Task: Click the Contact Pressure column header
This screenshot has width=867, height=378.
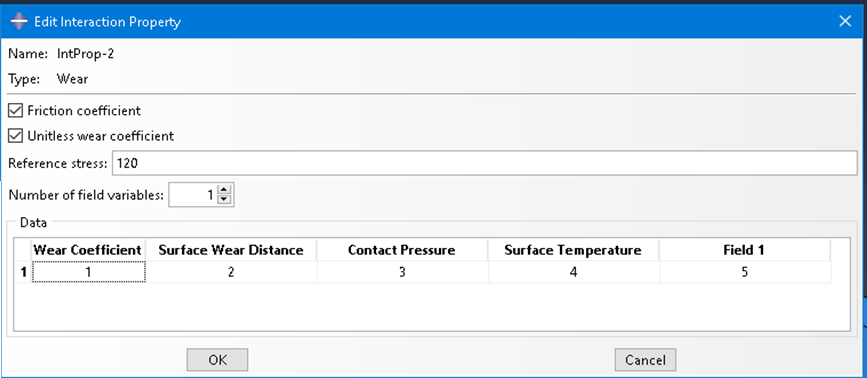Action: (x=402, y=250)
